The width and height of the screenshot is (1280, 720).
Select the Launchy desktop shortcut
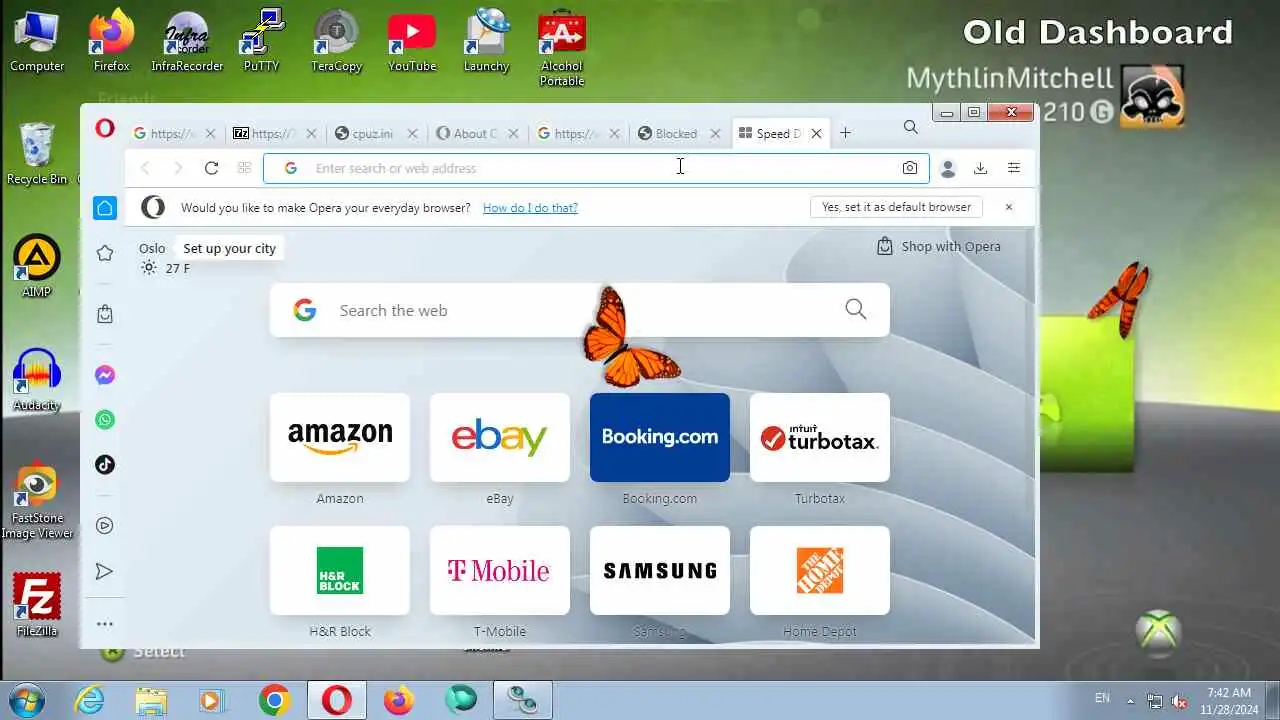point(487,42)
